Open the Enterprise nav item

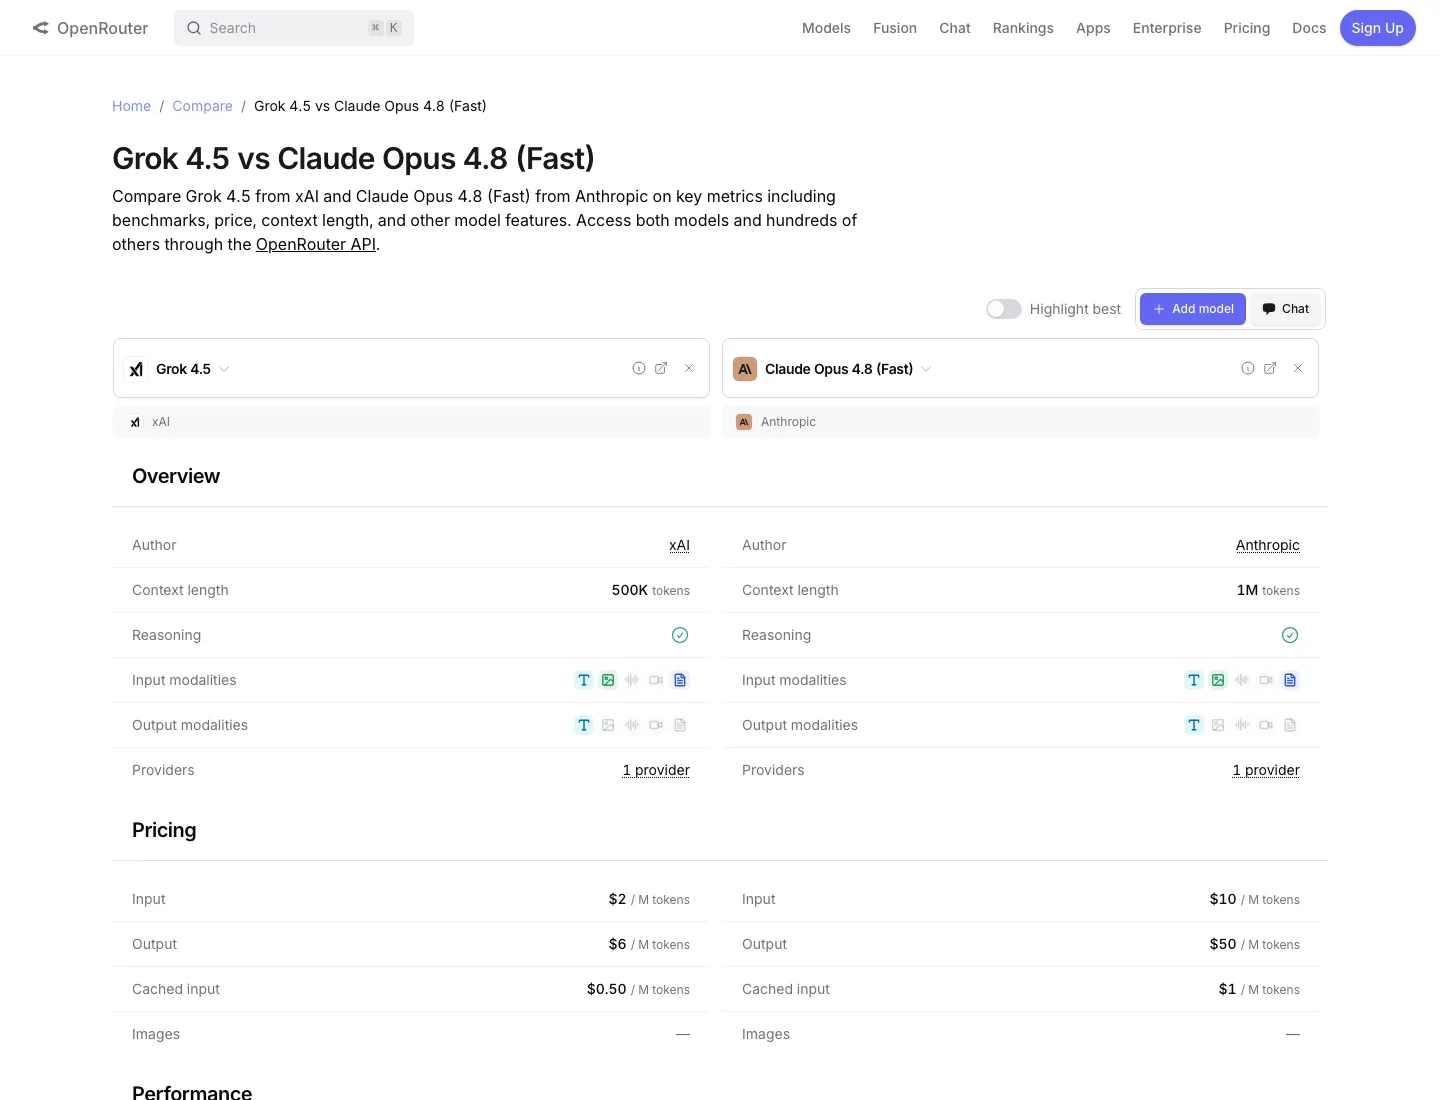click(1167, 28)
